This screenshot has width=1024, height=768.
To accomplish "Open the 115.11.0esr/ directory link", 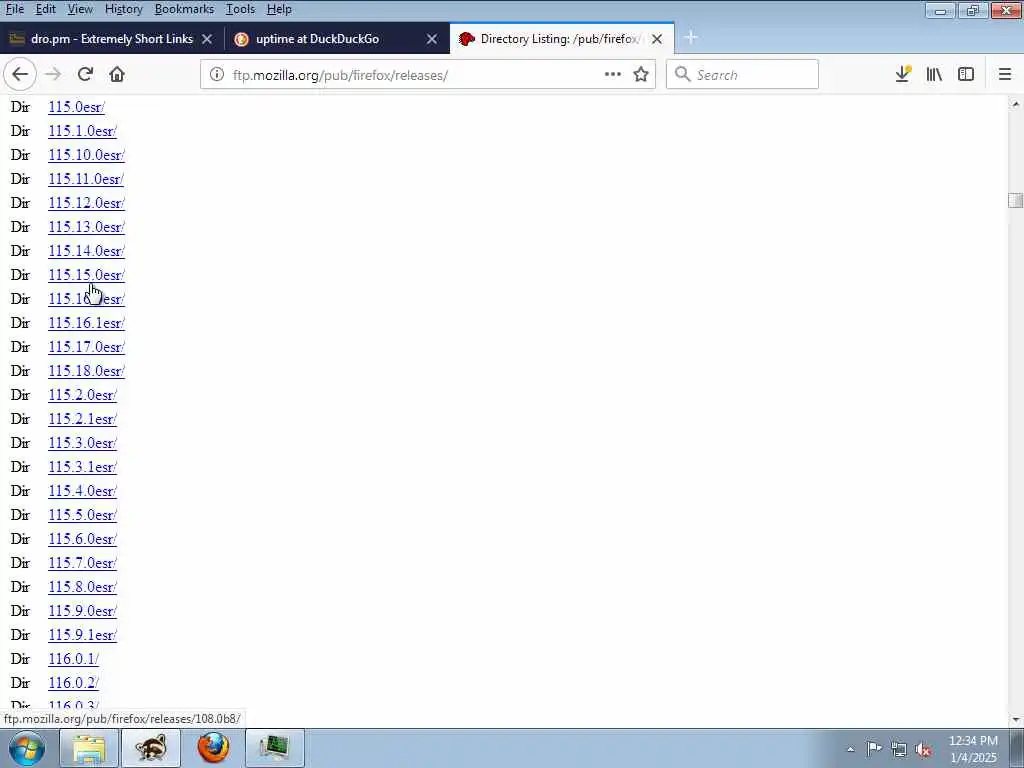I will 86,179.
